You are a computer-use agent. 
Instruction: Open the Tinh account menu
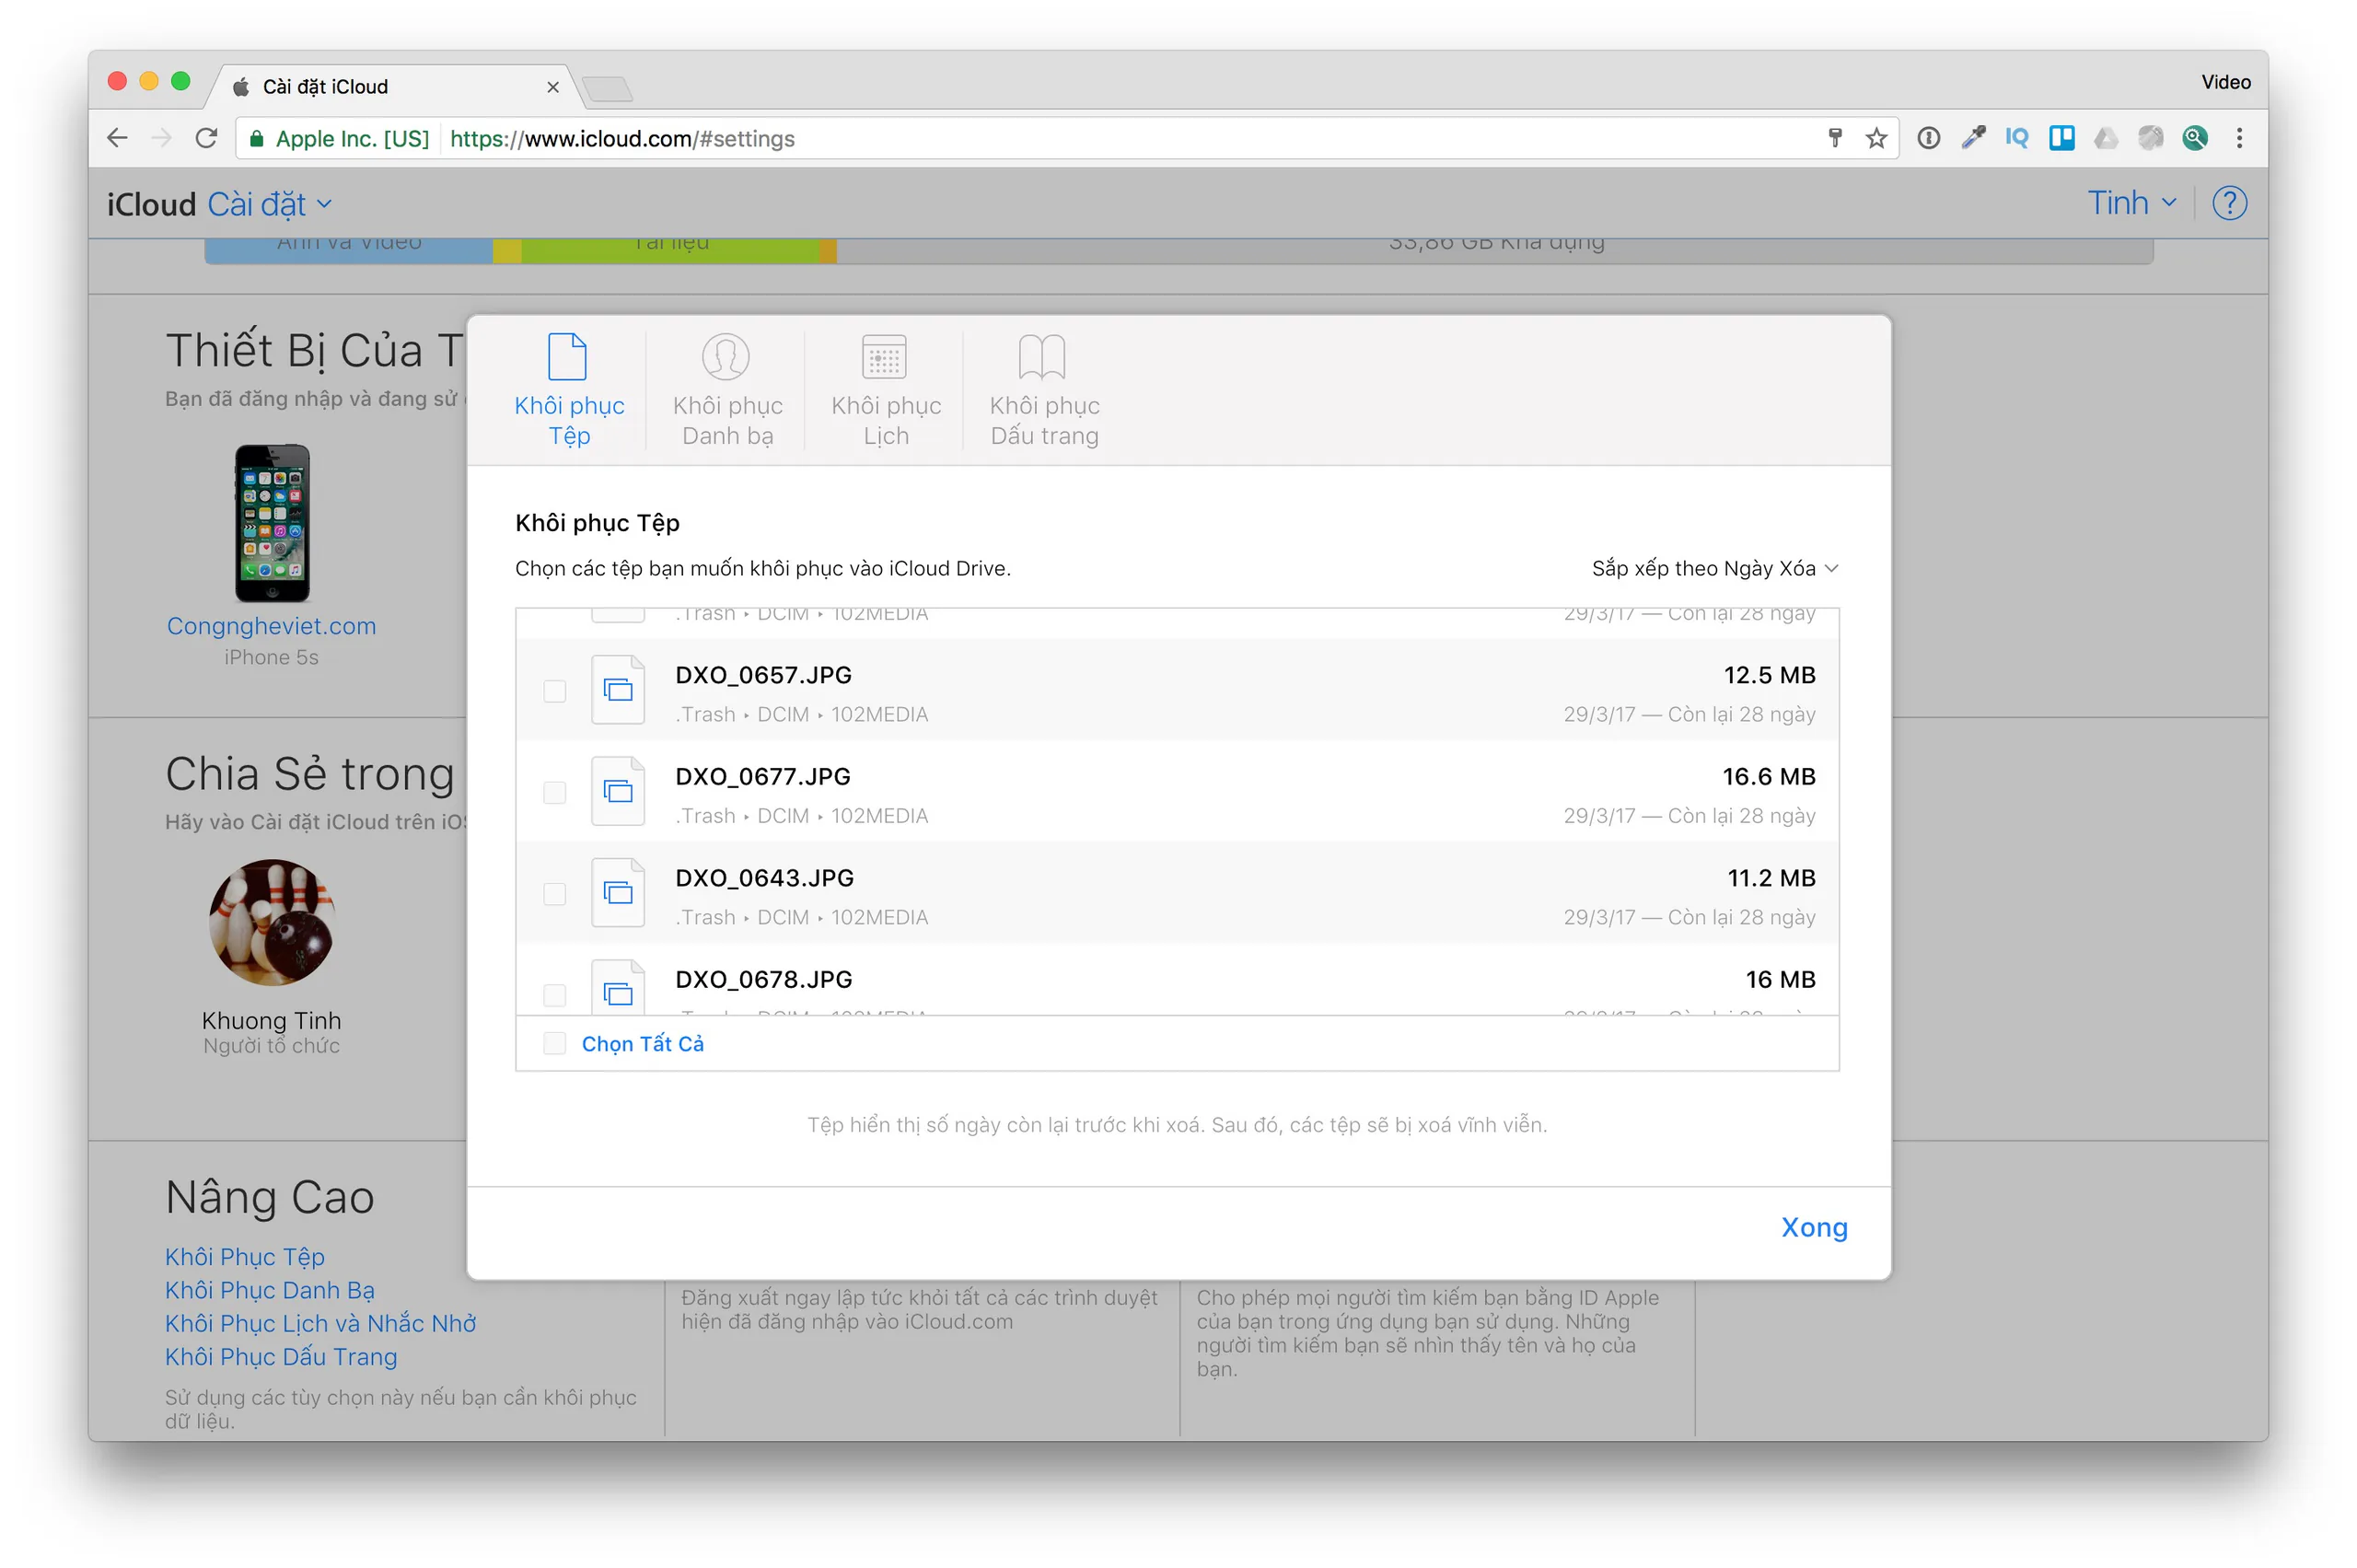point(2131,203)
